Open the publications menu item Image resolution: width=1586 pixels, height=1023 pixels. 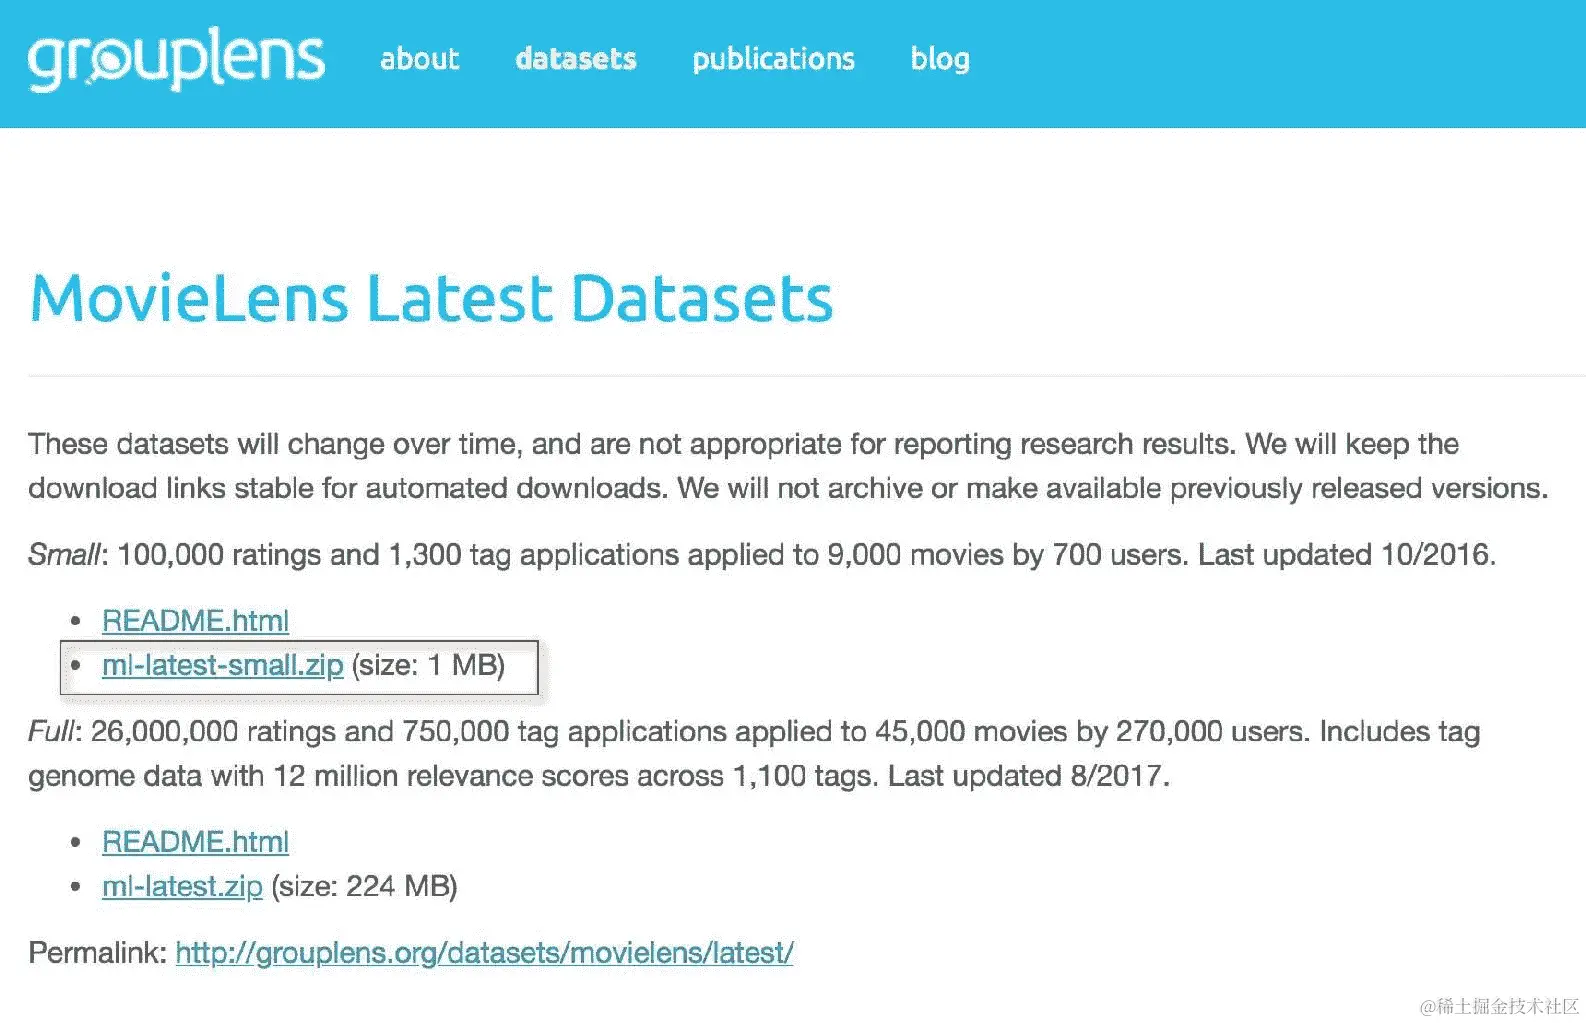click(x=773, y=60)
